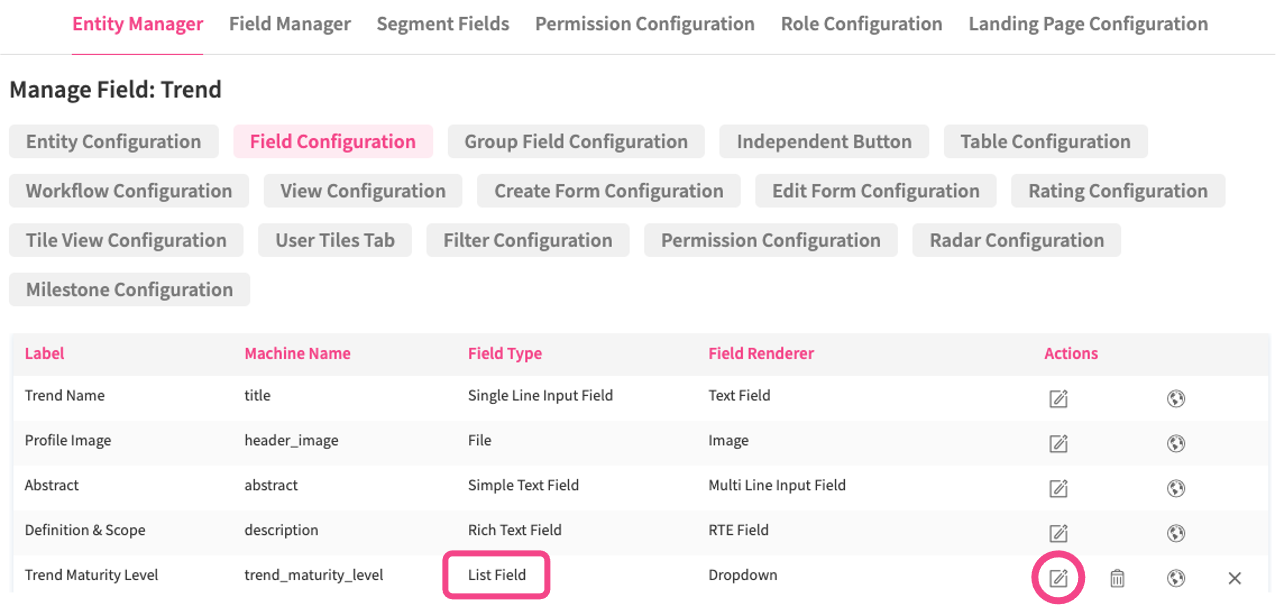The height and width of the screenshot is (606, 1277).
Task: Go to Landing Page Configuration tab
Action: [x=1088, y=24]
